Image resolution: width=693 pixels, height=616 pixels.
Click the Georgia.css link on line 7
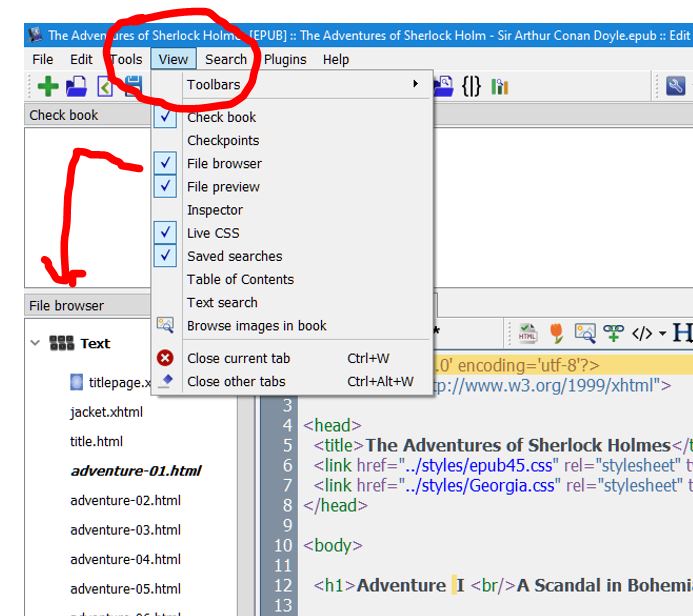coord(480,486)
